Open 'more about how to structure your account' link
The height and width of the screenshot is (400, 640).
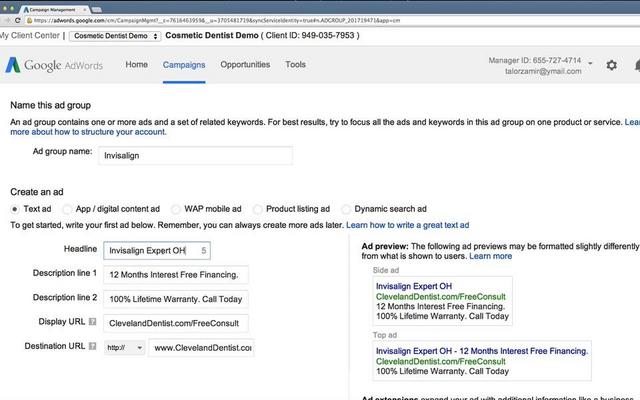tap(88, 132)
